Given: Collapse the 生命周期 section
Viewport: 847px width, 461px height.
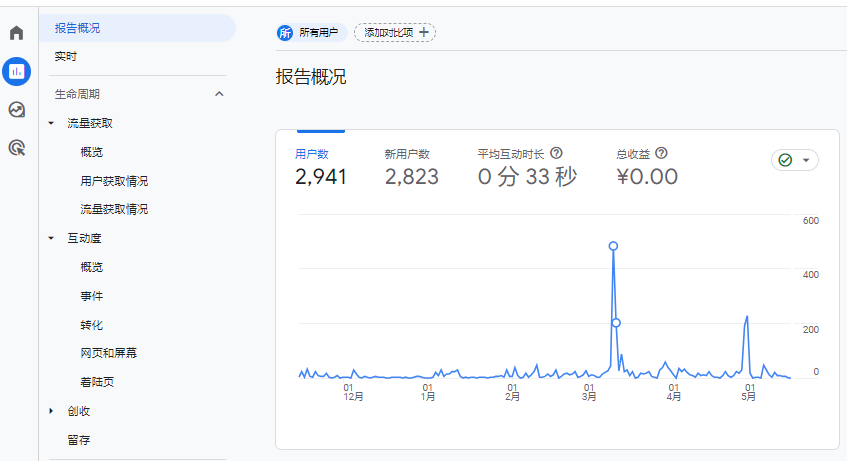Looking at the screenshot, I should click(x=219, y=94).
